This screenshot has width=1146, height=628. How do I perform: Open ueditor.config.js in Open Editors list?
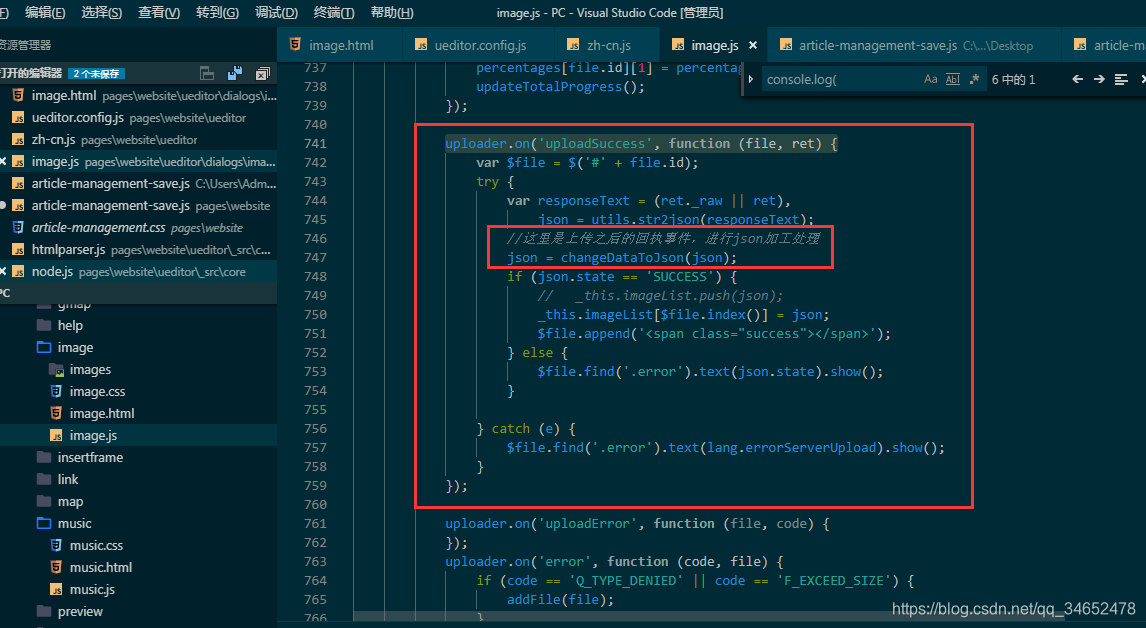(138, 117)
